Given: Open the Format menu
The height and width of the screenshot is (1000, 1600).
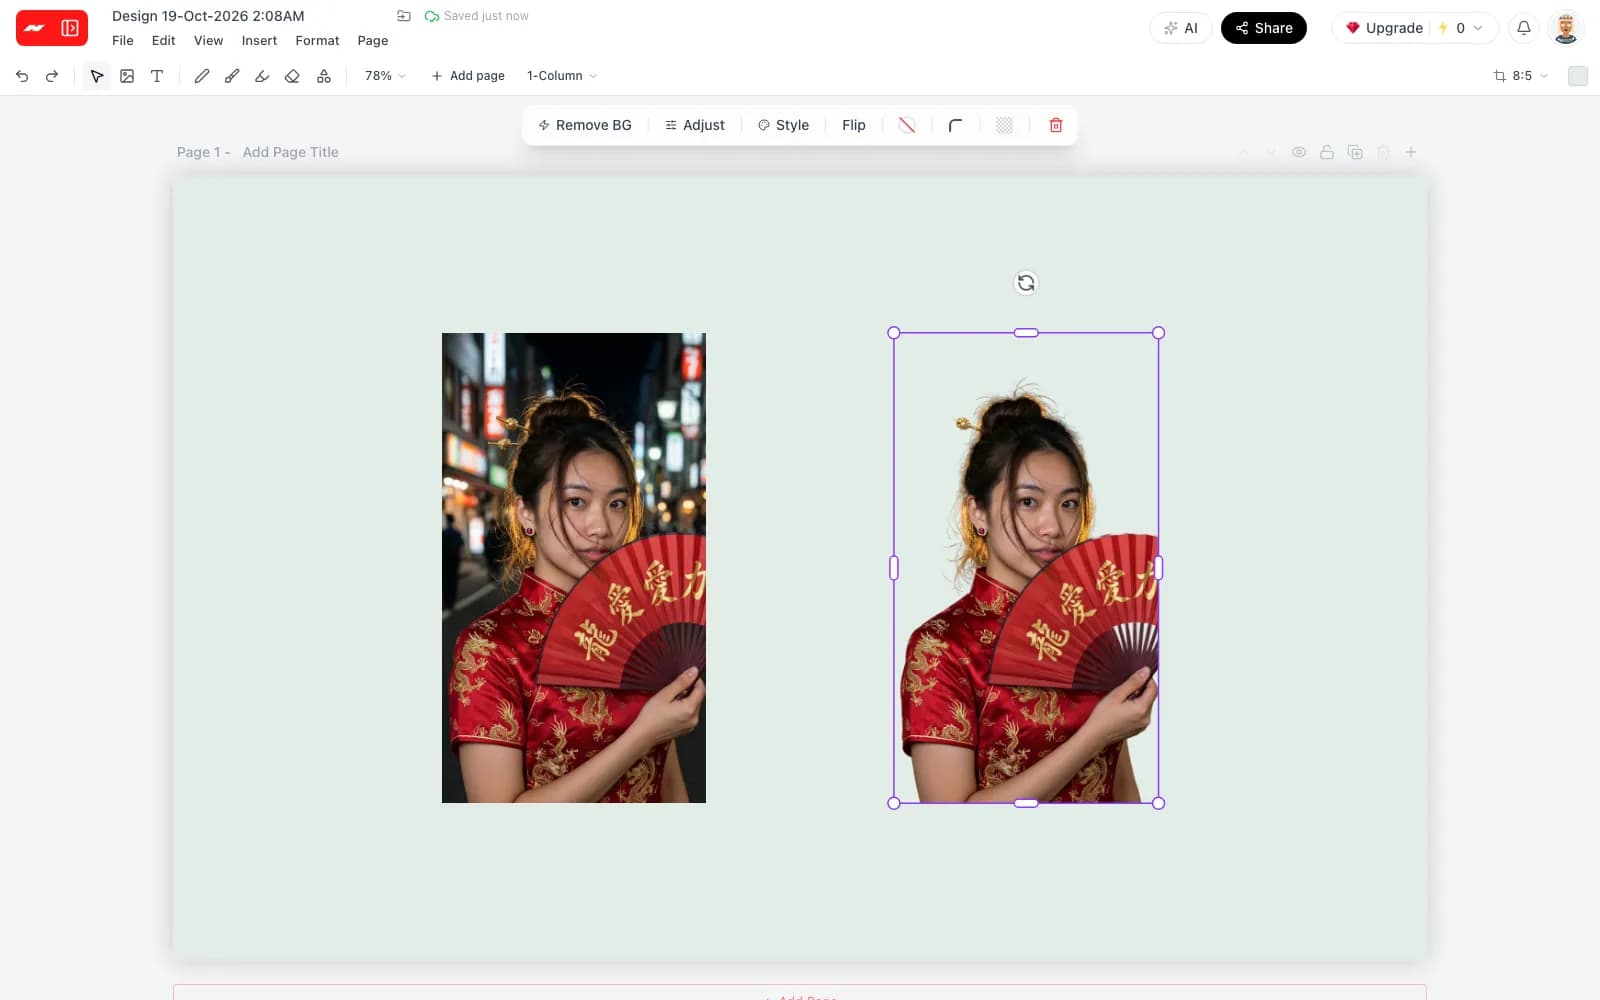Looking at the screenshot, I should tap(317, 41).
